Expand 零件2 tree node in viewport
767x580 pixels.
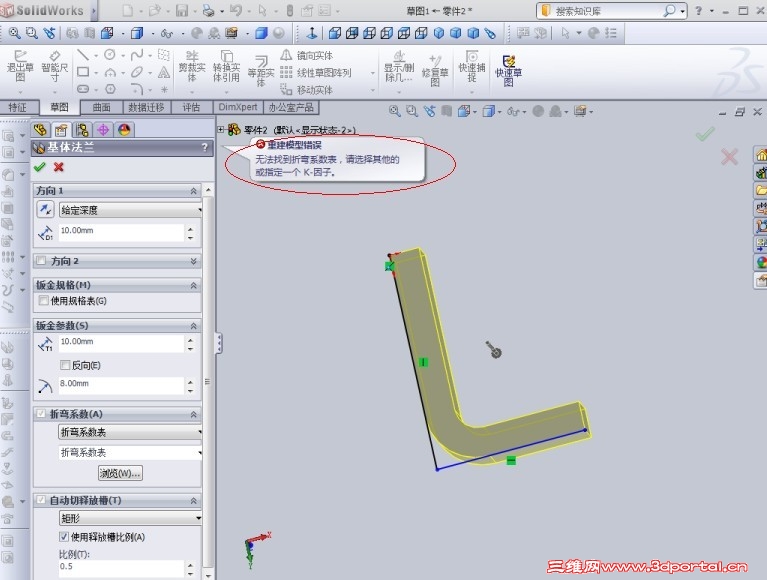point(221,129)
